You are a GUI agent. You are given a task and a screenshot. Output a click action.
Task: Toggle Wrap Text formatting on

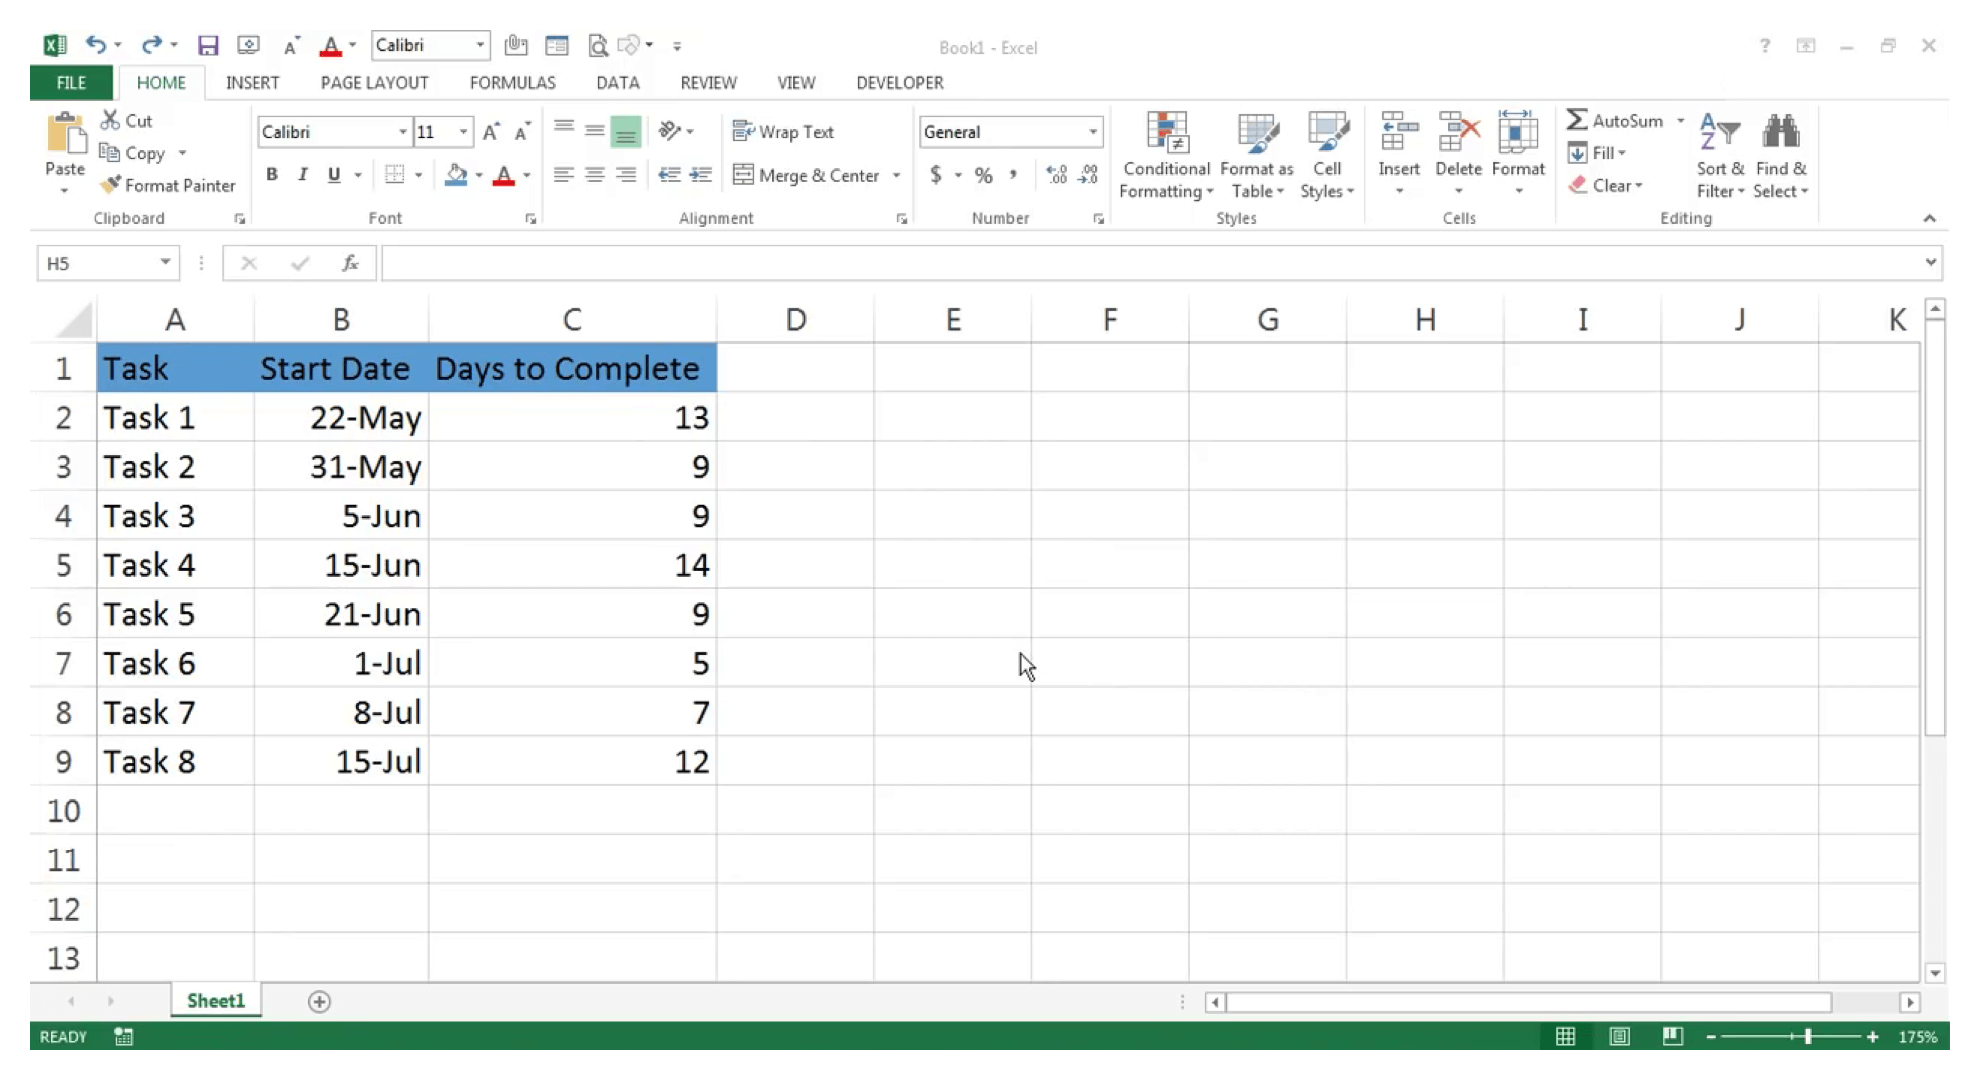point(785,132)
